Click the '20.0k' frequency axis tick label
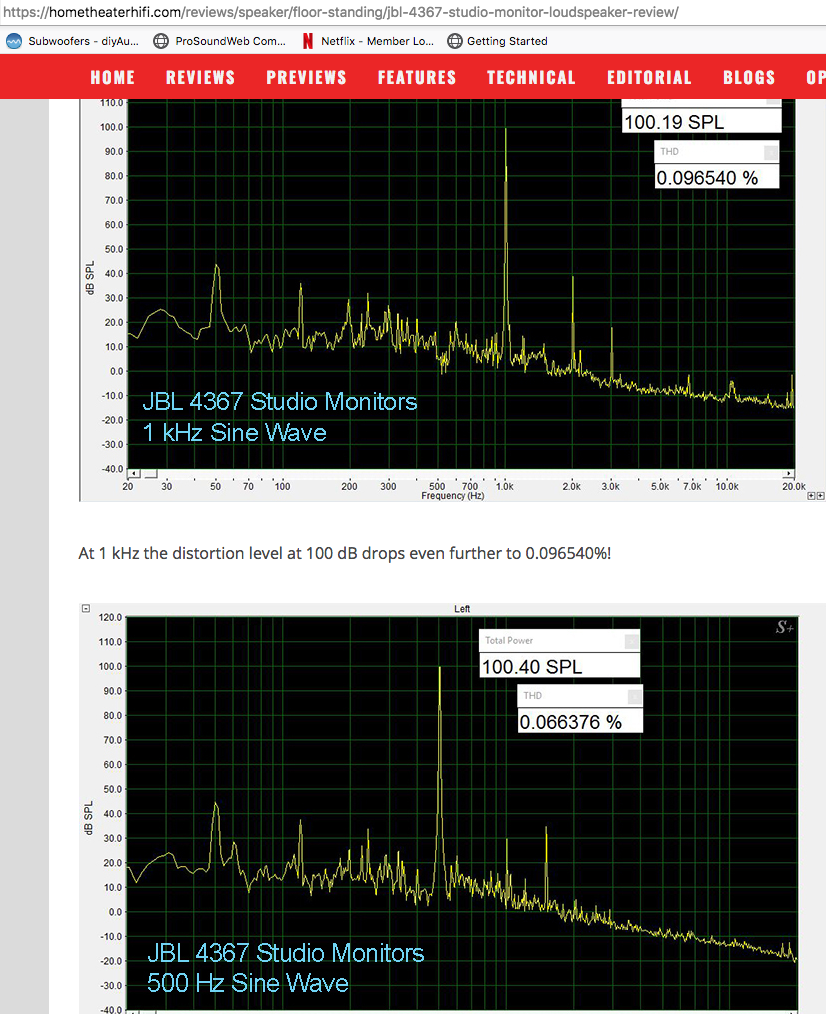This screenshot has width=826, height=1014. point(794,486)
